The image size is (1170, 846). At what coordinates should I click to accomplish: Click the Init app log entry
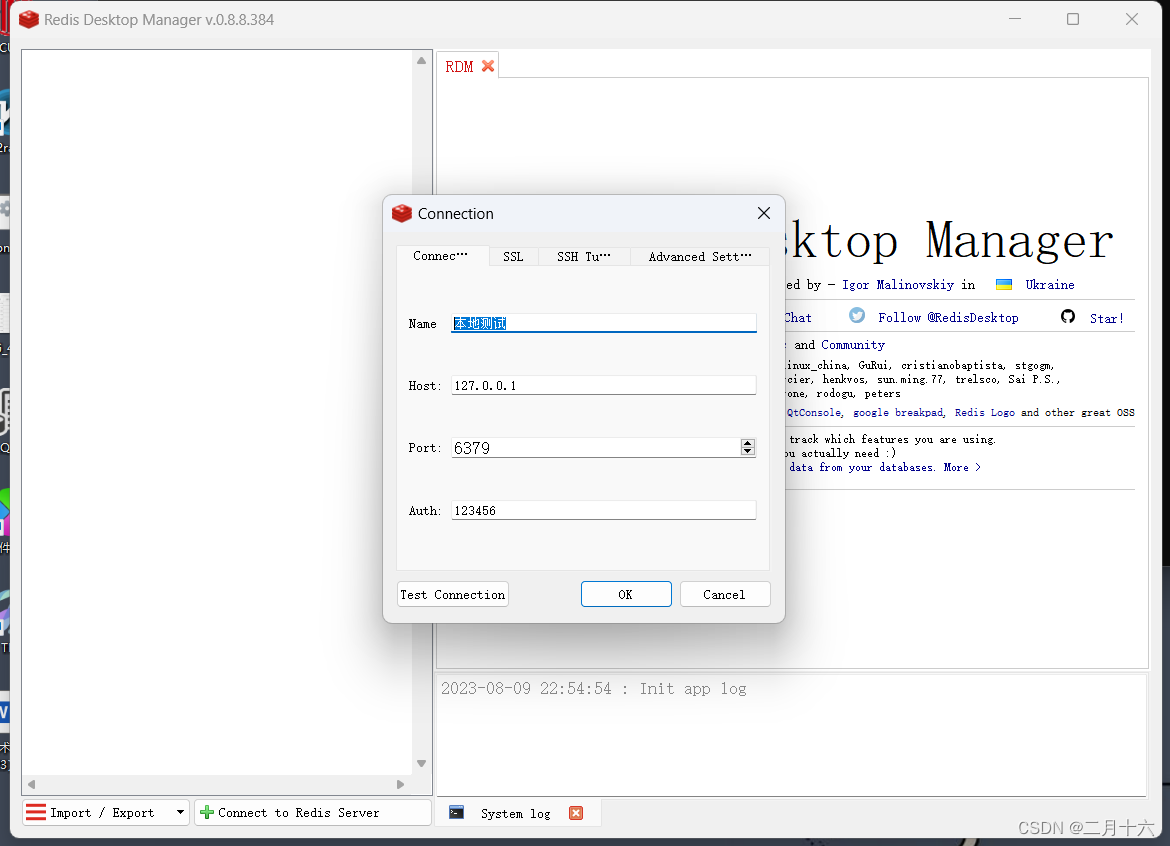pos(593,689)
